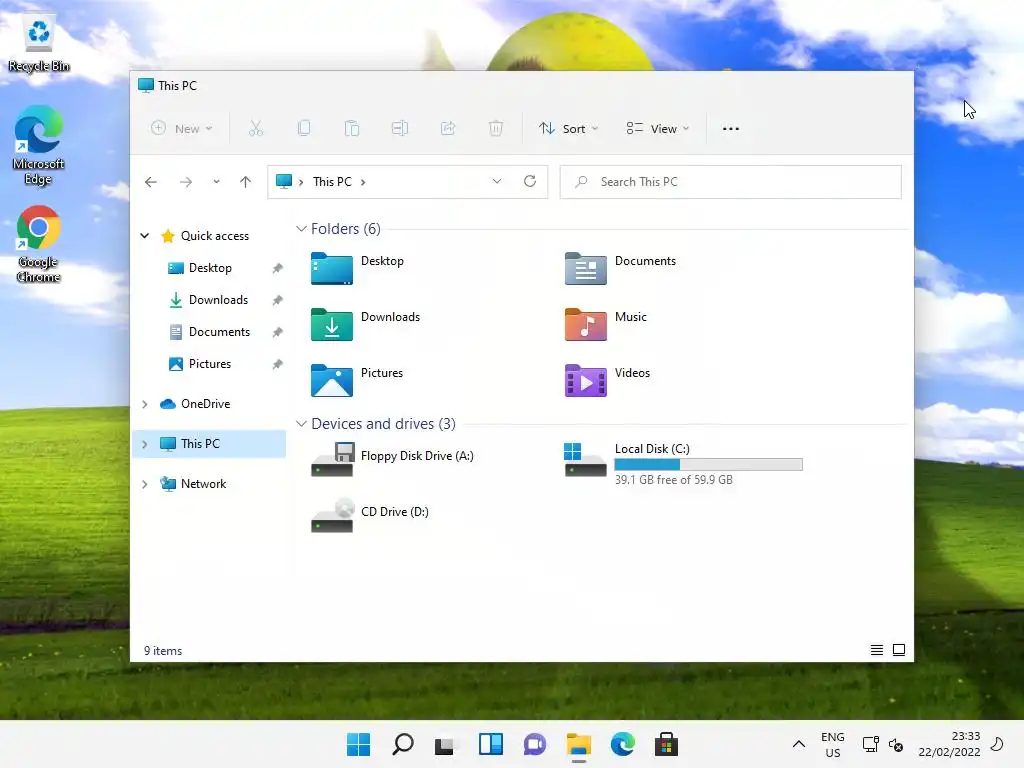The image size is (1024, 768).
Task: Select the Music folder
Action: coord(605,325)
